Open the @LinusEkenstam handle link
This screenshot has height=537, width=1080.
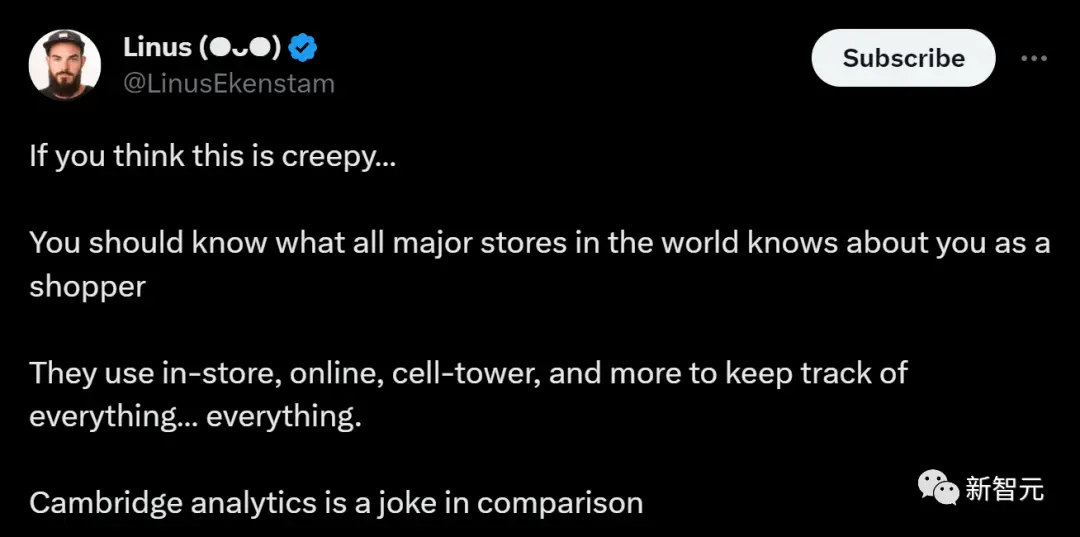coord(228,84)
